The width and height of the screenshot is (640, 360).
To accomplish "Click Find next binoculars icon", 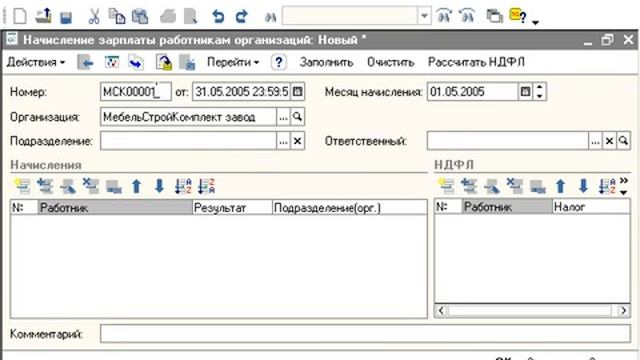I will tap(444, 16).
